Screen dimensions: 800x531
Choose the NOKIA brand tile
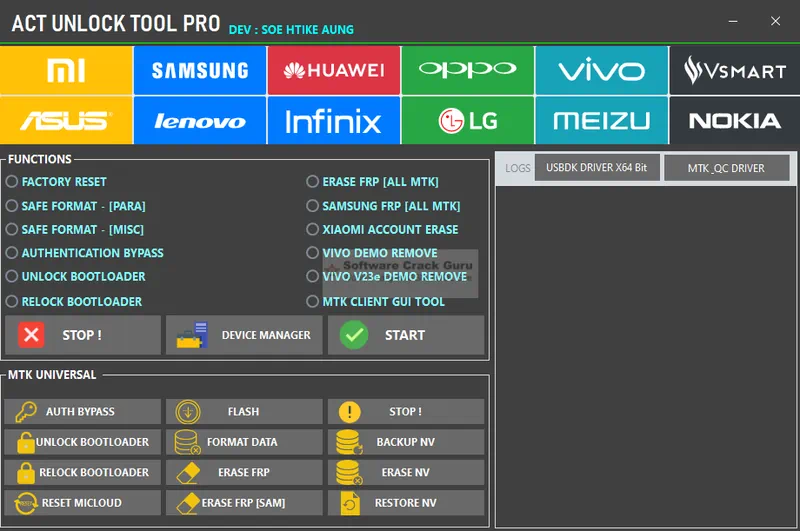(735, 120)
